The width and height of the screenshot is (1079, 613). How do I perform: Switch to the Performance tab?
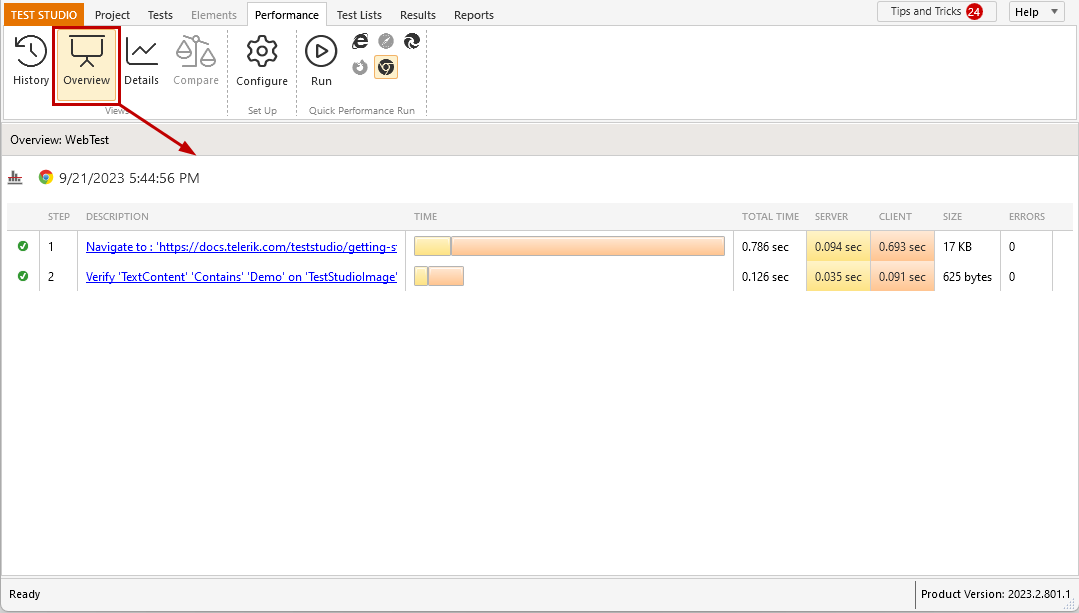point(287,14)
